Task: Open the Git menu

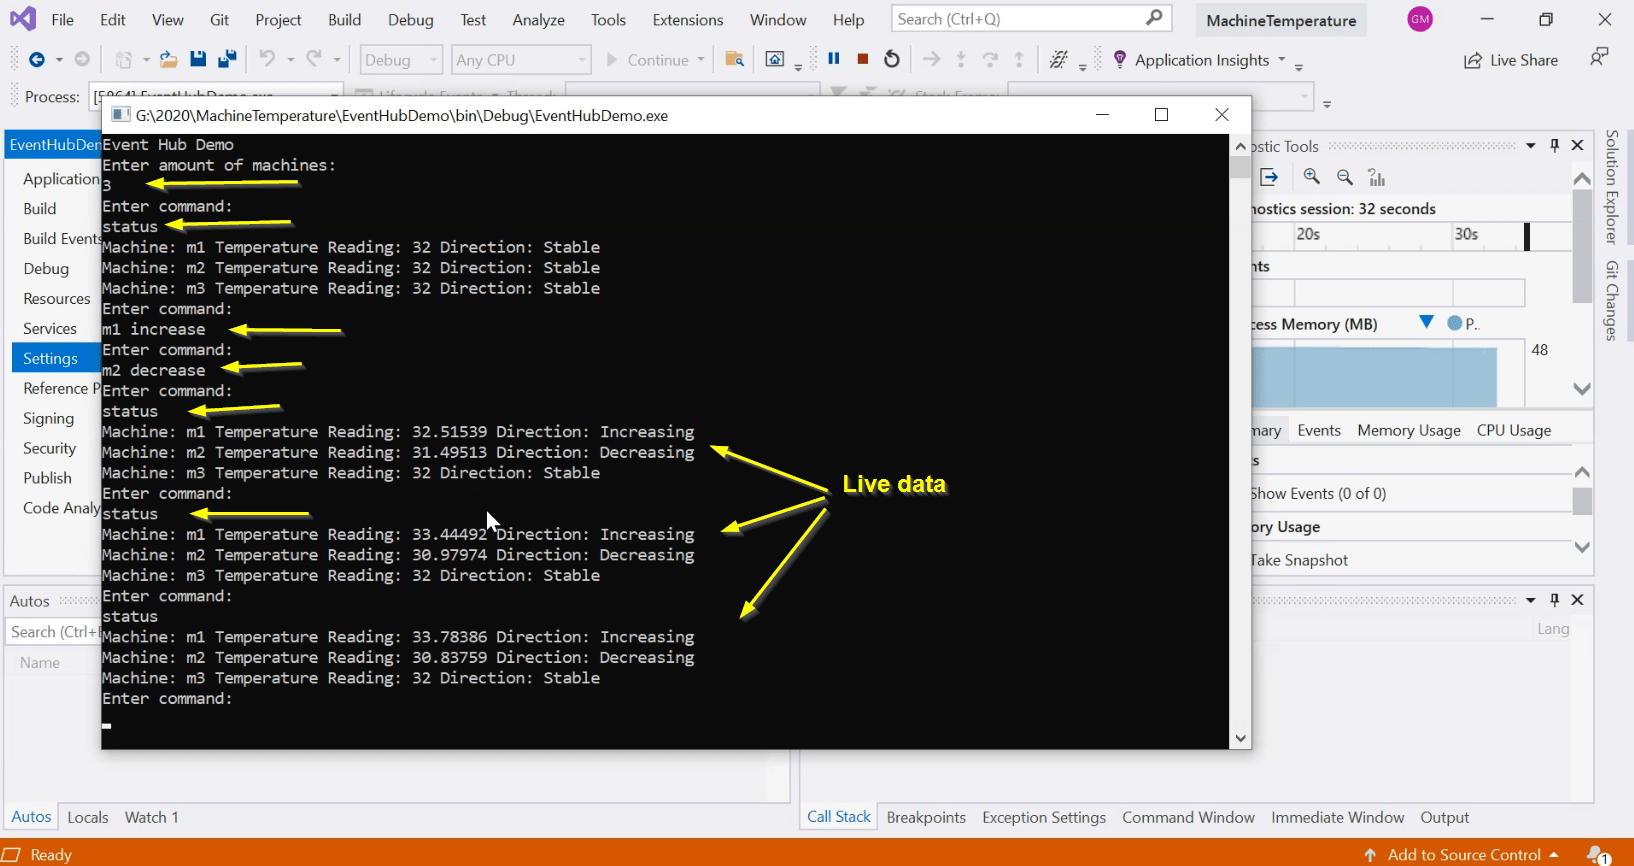Action: [219, 20]
